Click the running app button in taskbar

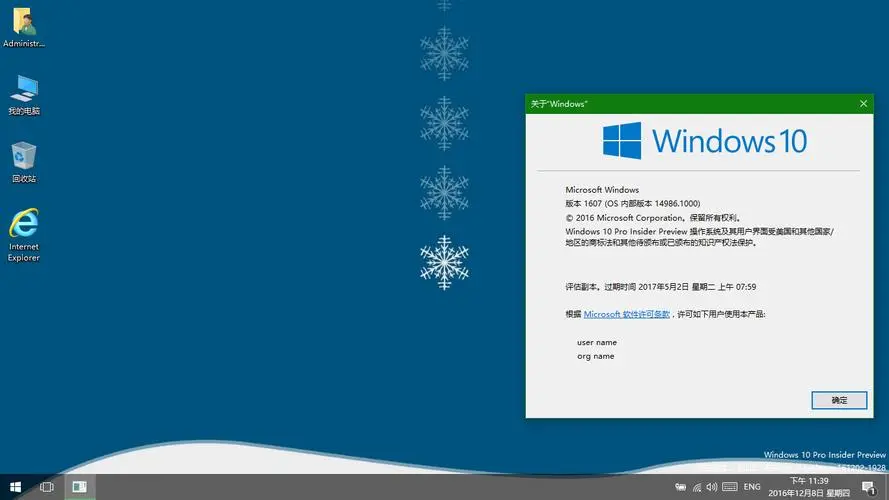79,487
